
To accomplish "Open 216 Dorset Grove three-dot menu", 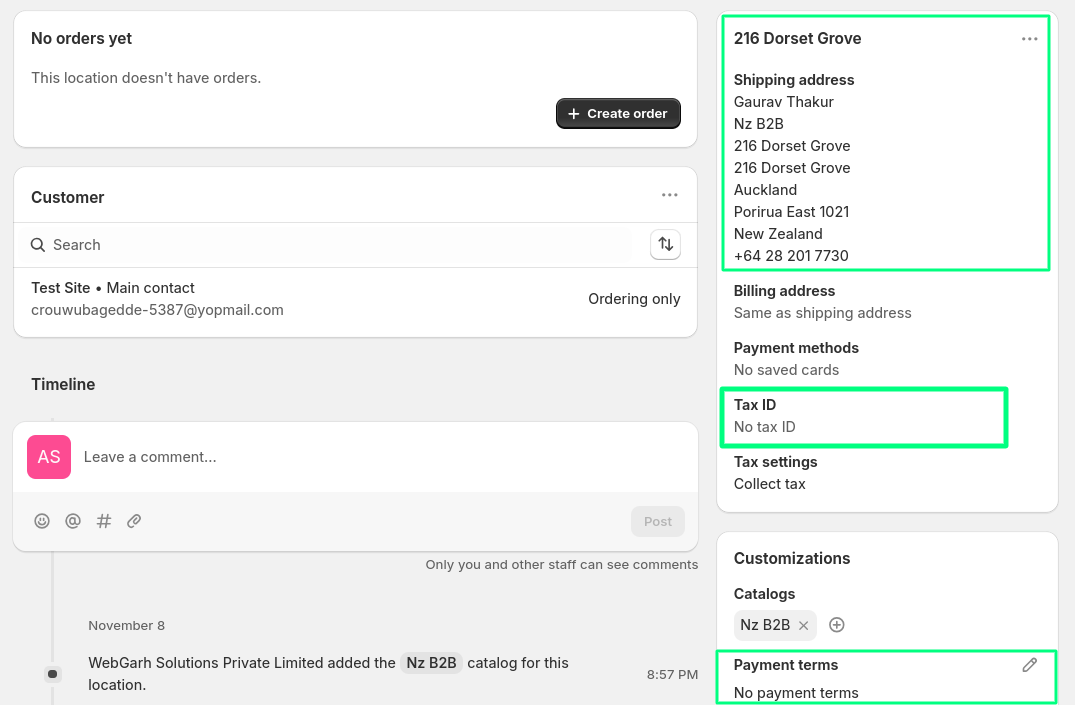I will point(1029,39).
